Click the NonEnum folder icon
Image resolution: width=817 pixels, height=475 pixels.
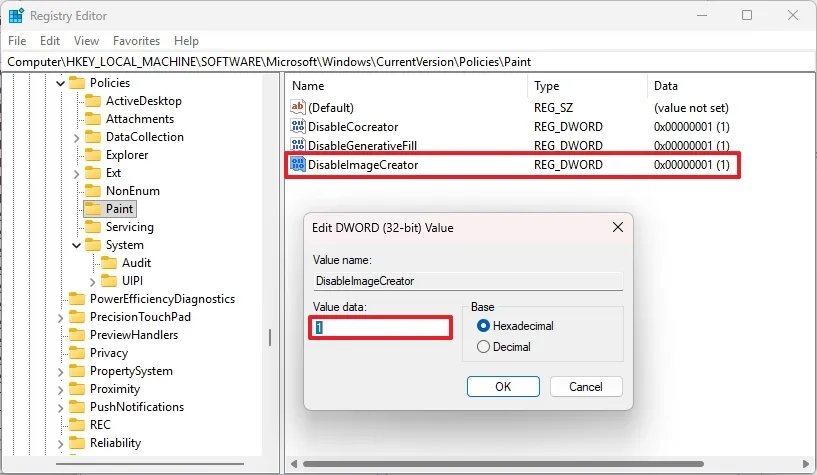(93, 191)
